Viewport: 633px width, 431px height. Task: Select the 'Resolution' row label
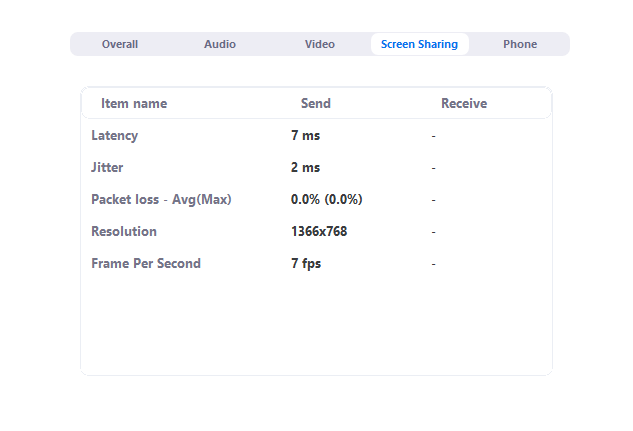point(124,231)
